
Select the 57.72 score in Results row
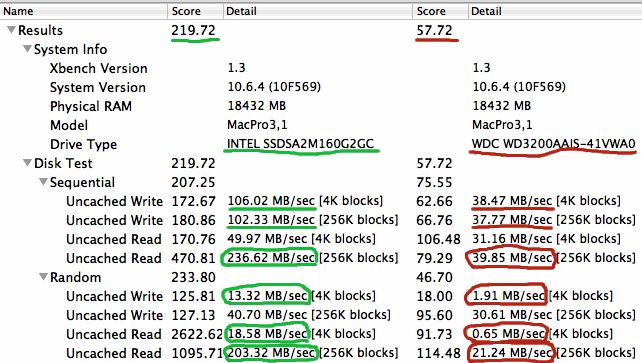point(434,30)
